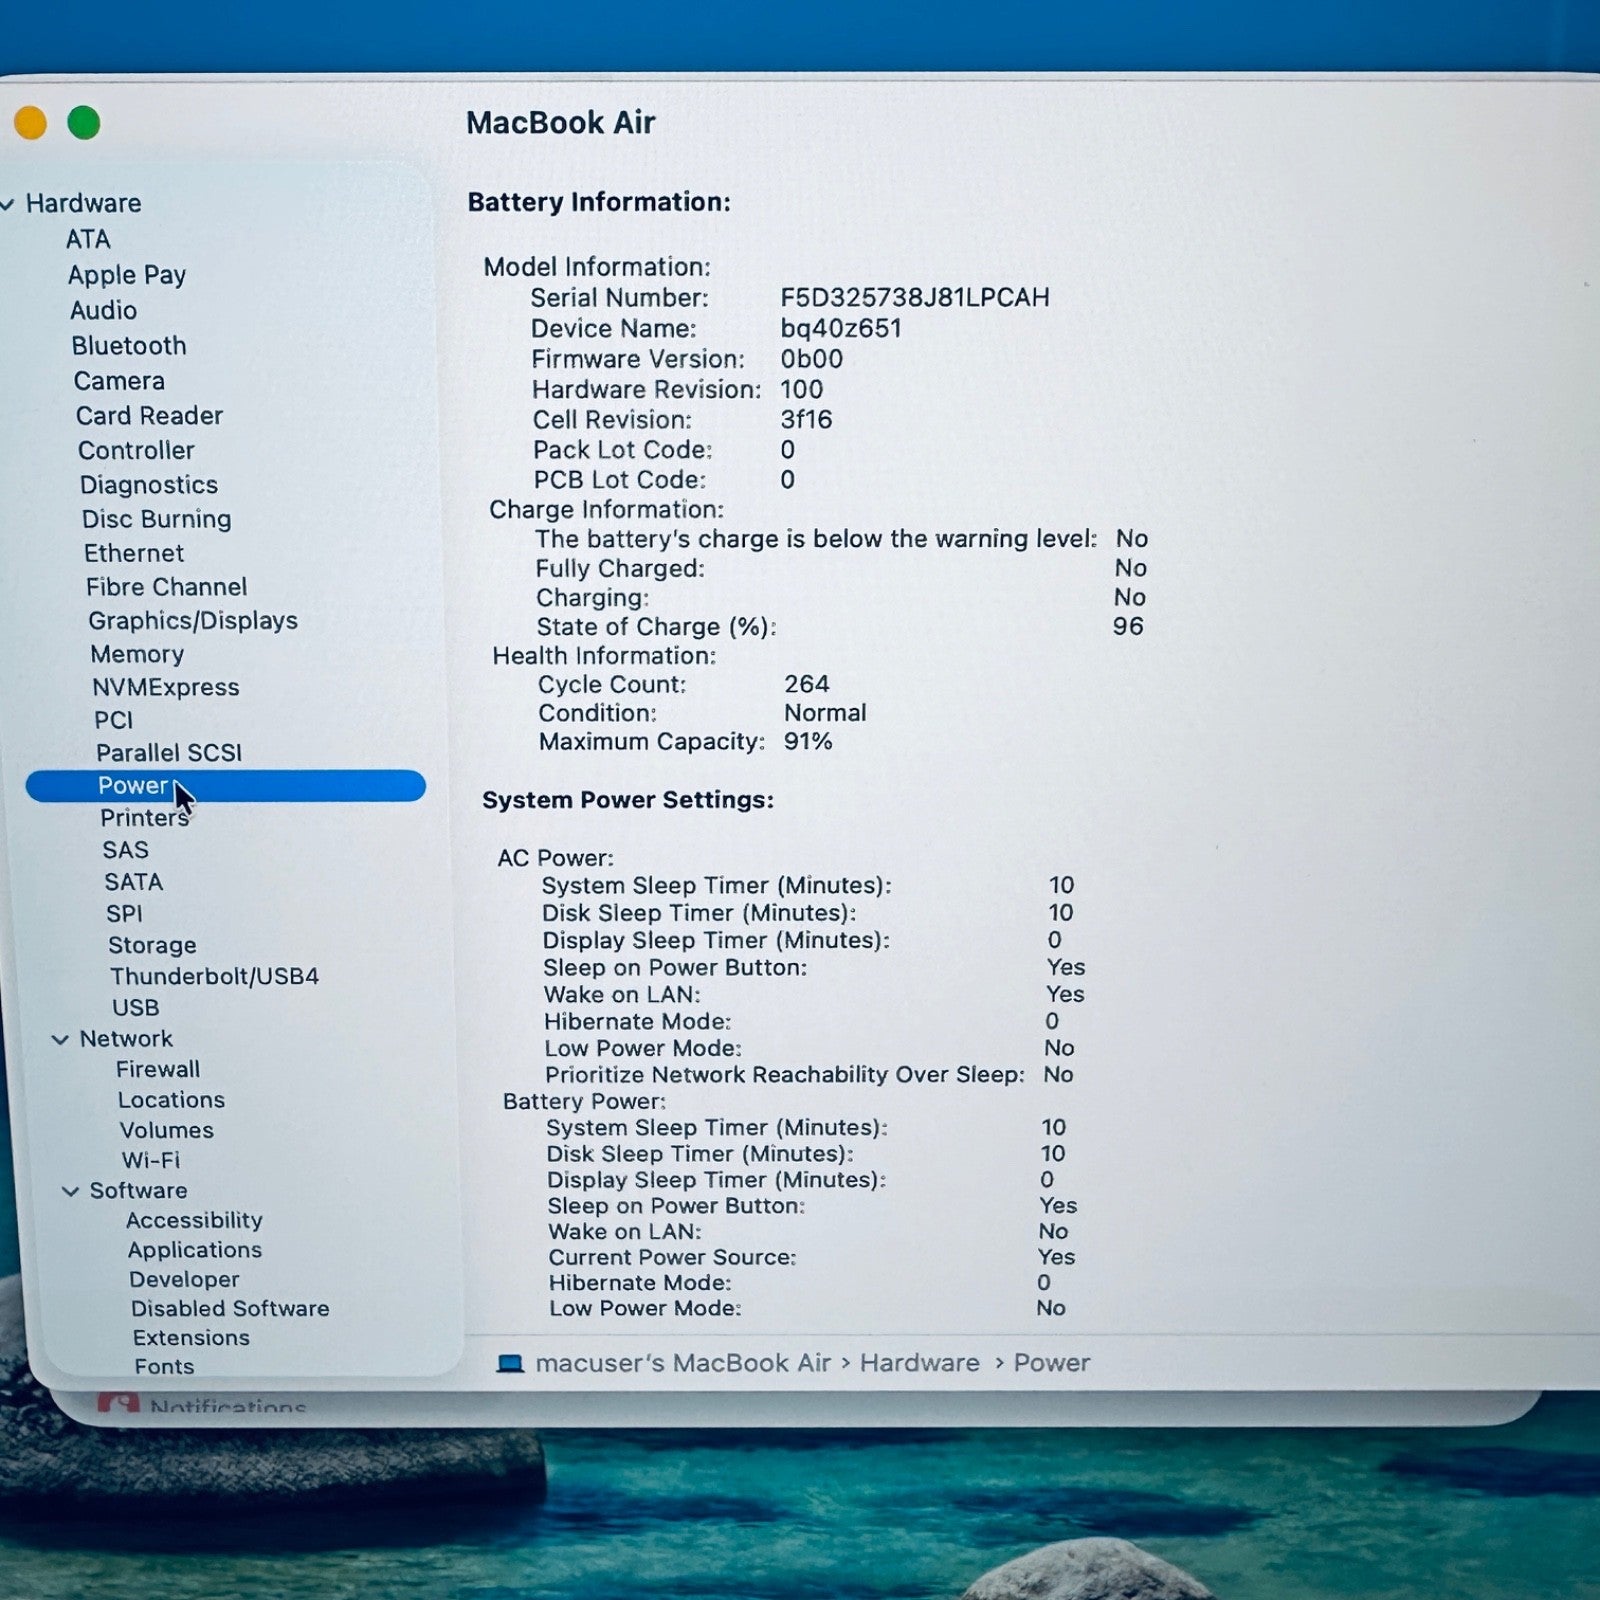Open Fibre Channel entry
The image size is (1600, 1600).
tap(166, 586)
